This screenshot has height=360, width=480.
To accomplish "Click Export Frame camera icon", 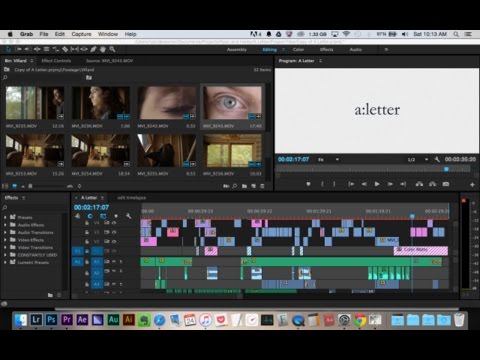I will click(446, 184).
